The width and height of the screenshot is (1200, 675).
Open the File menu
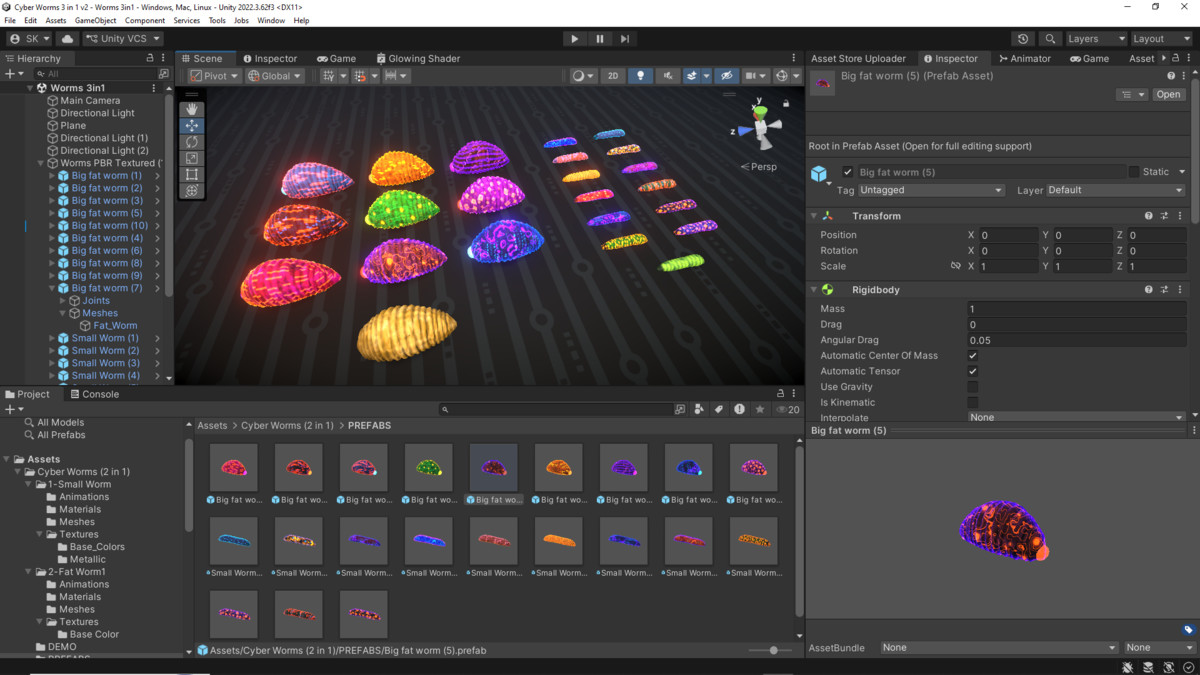tap(10, 20)
